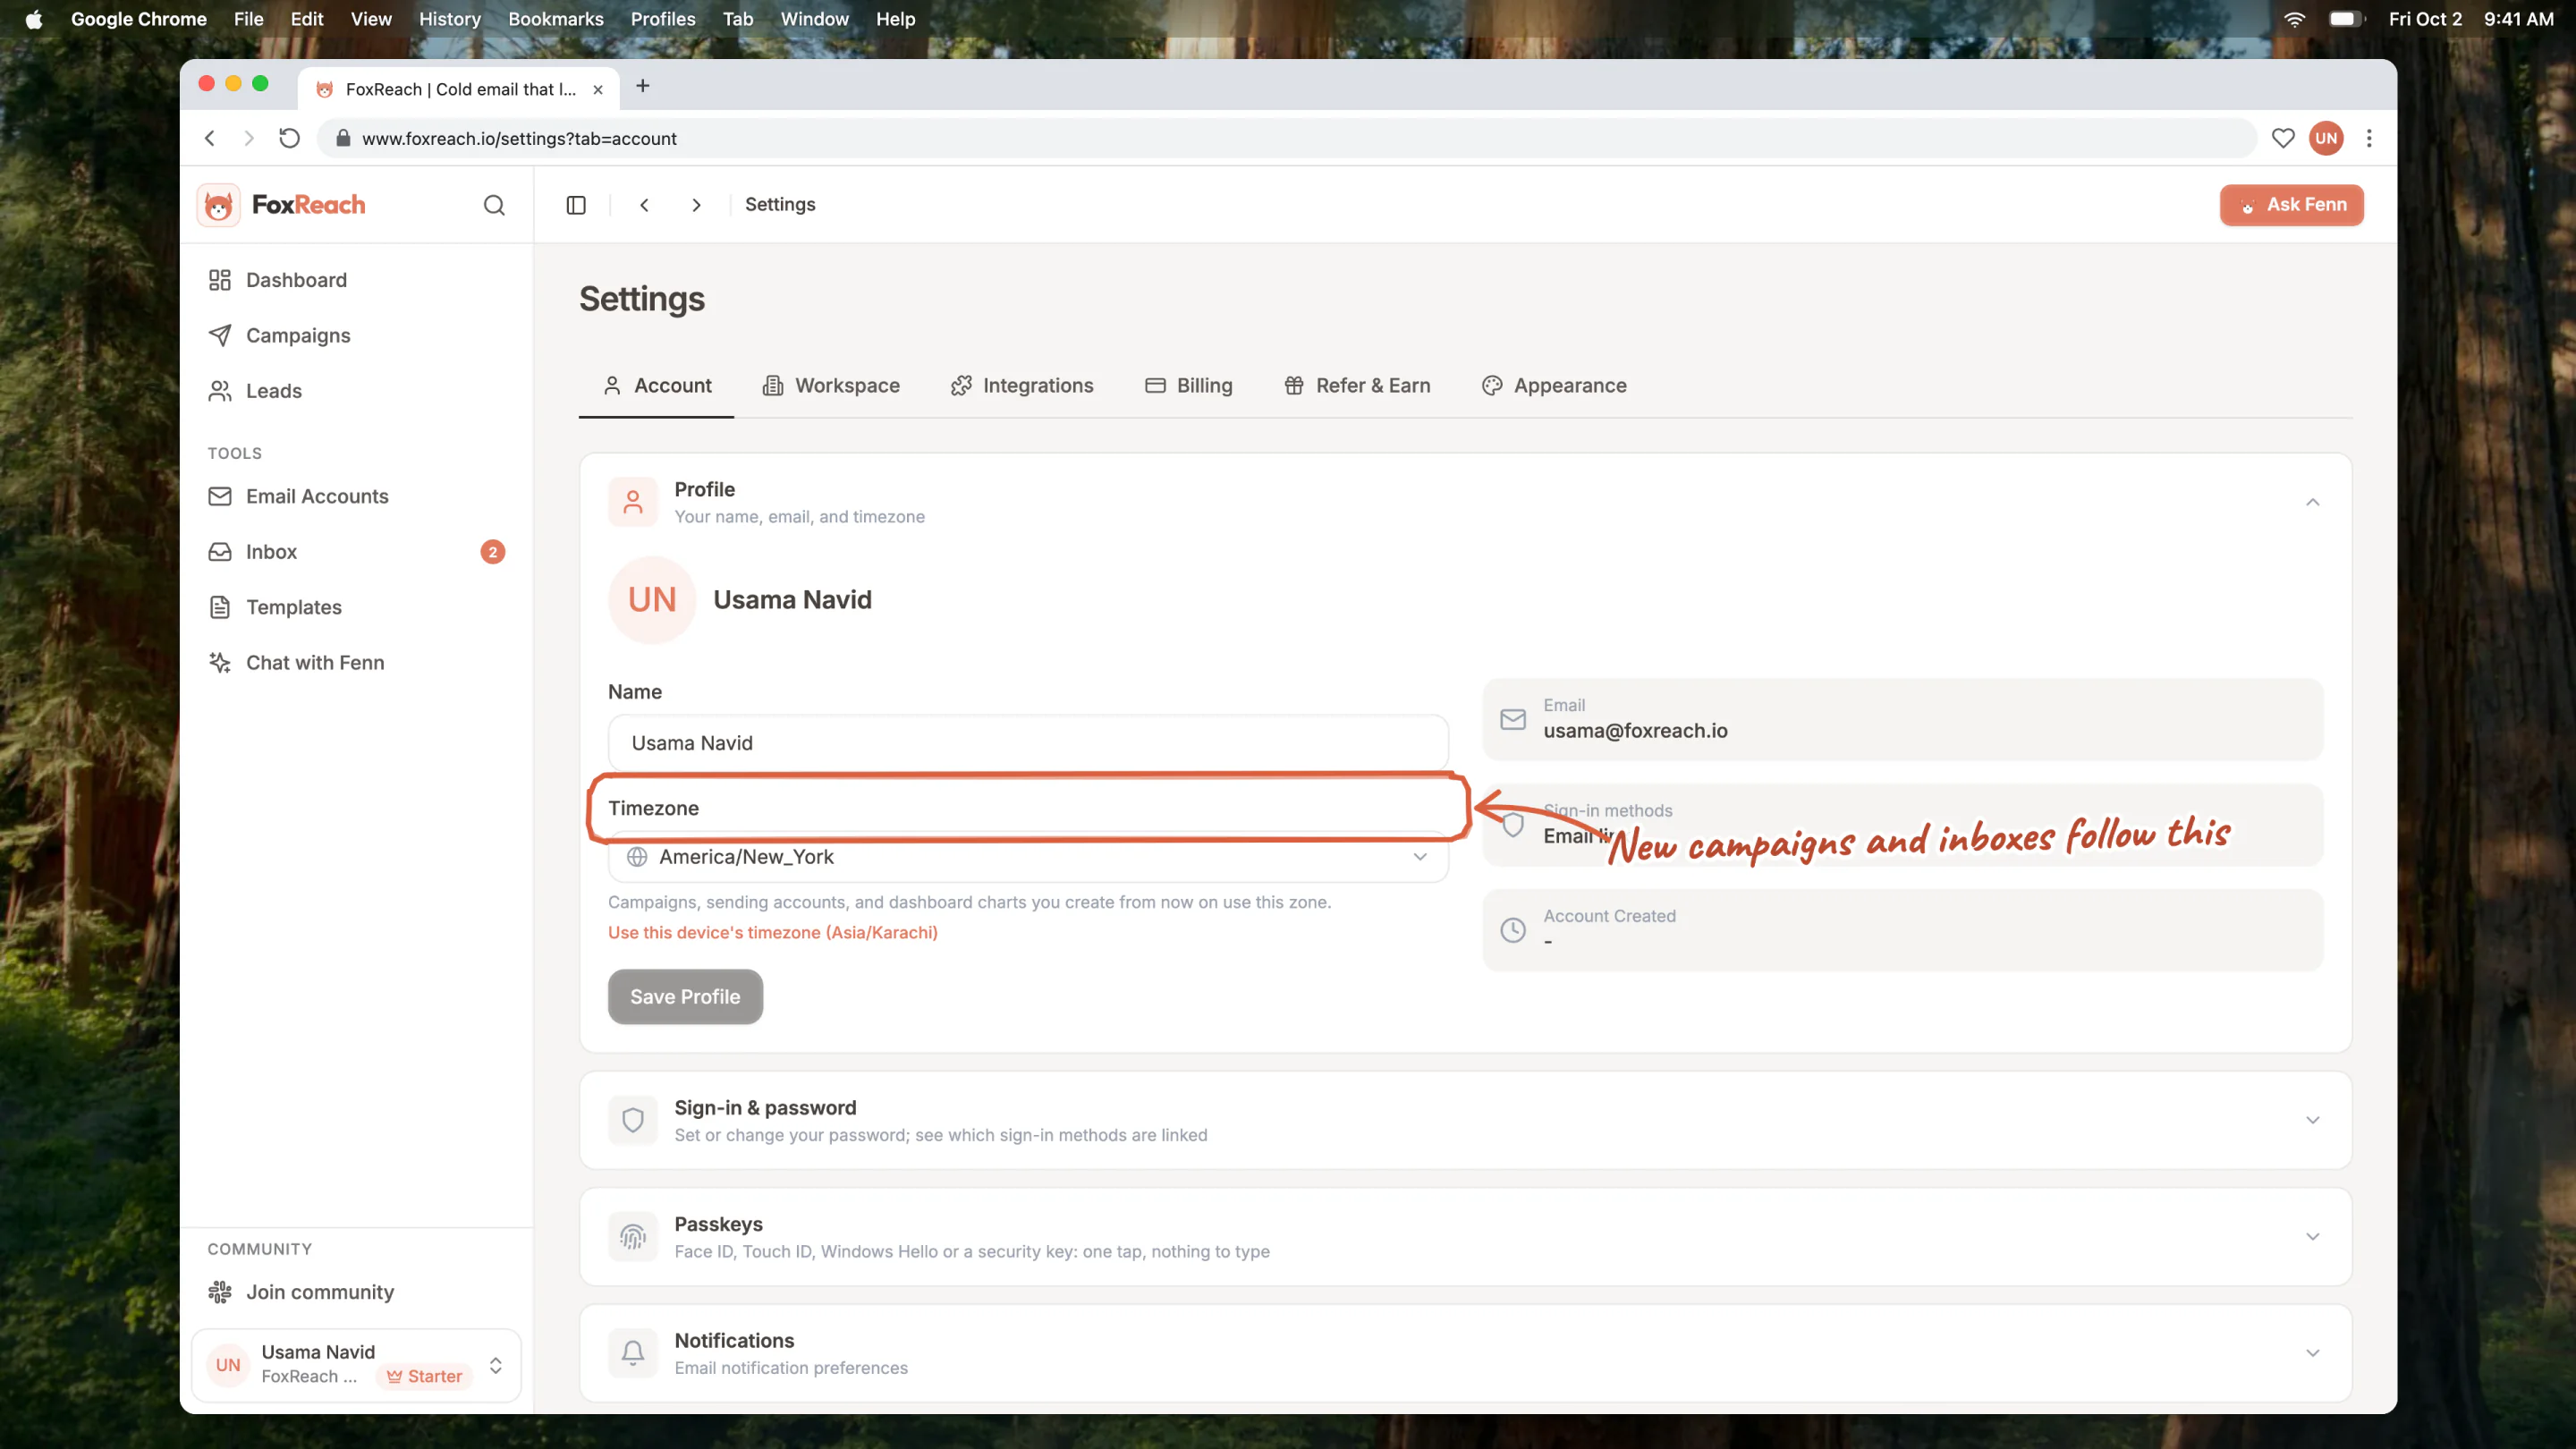Expand the Sign-in & password section
The width and height of the screenshot is (2576, 1449).
tap(2312, 1120)
